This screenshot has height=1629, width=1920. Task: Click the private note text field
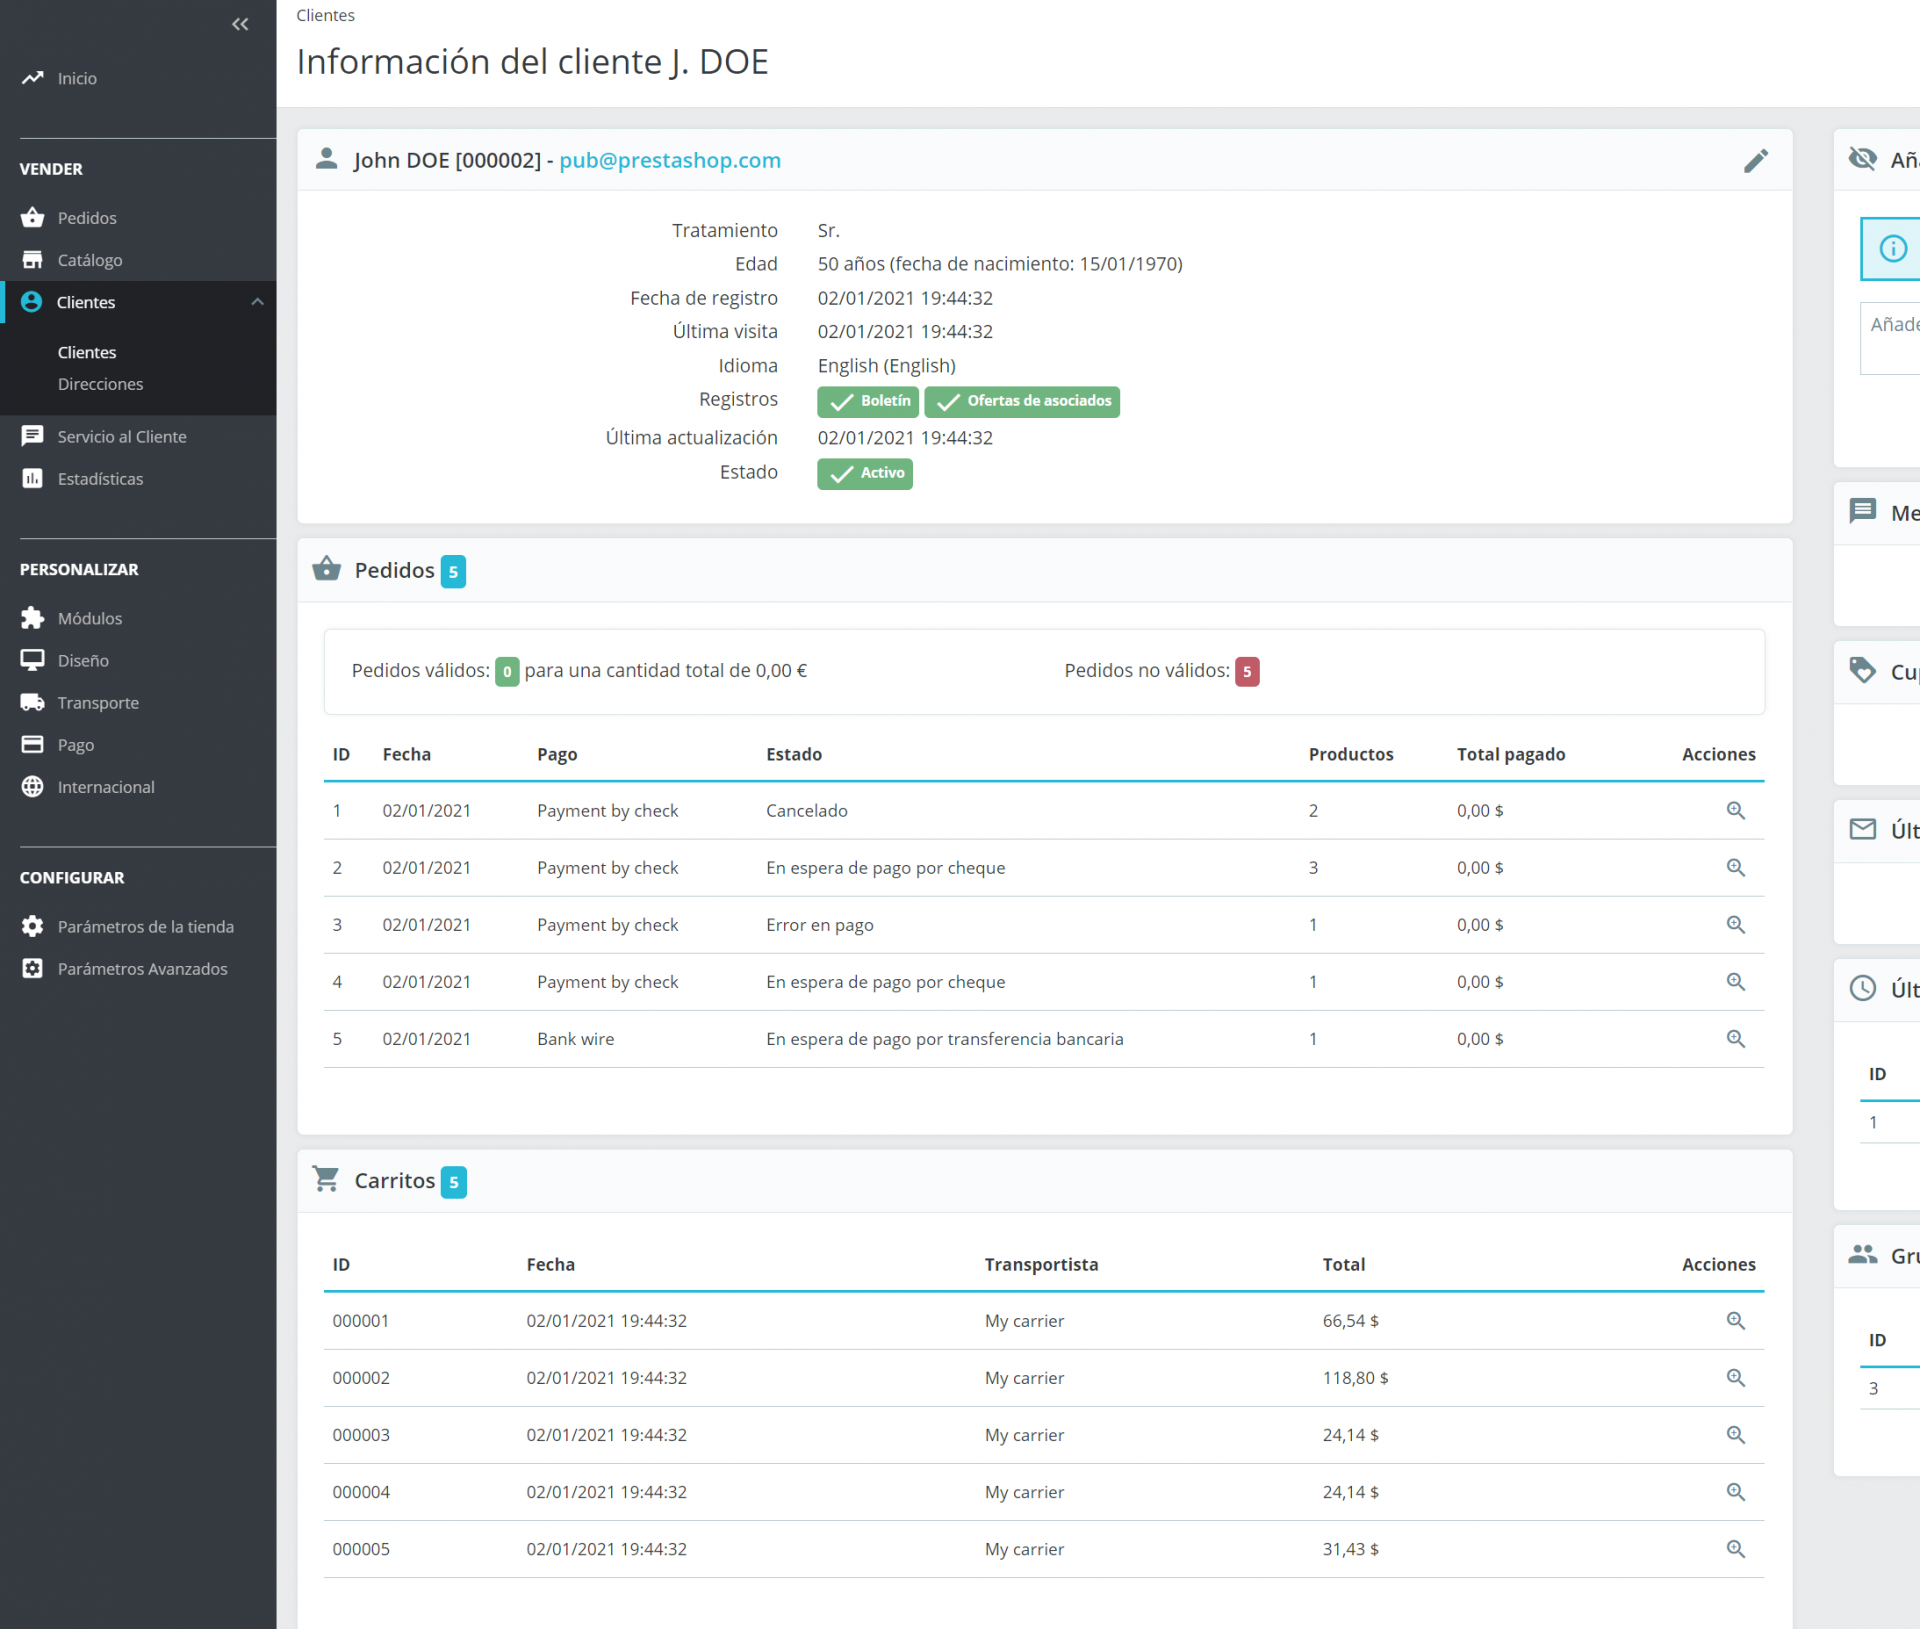point(1892,340)
